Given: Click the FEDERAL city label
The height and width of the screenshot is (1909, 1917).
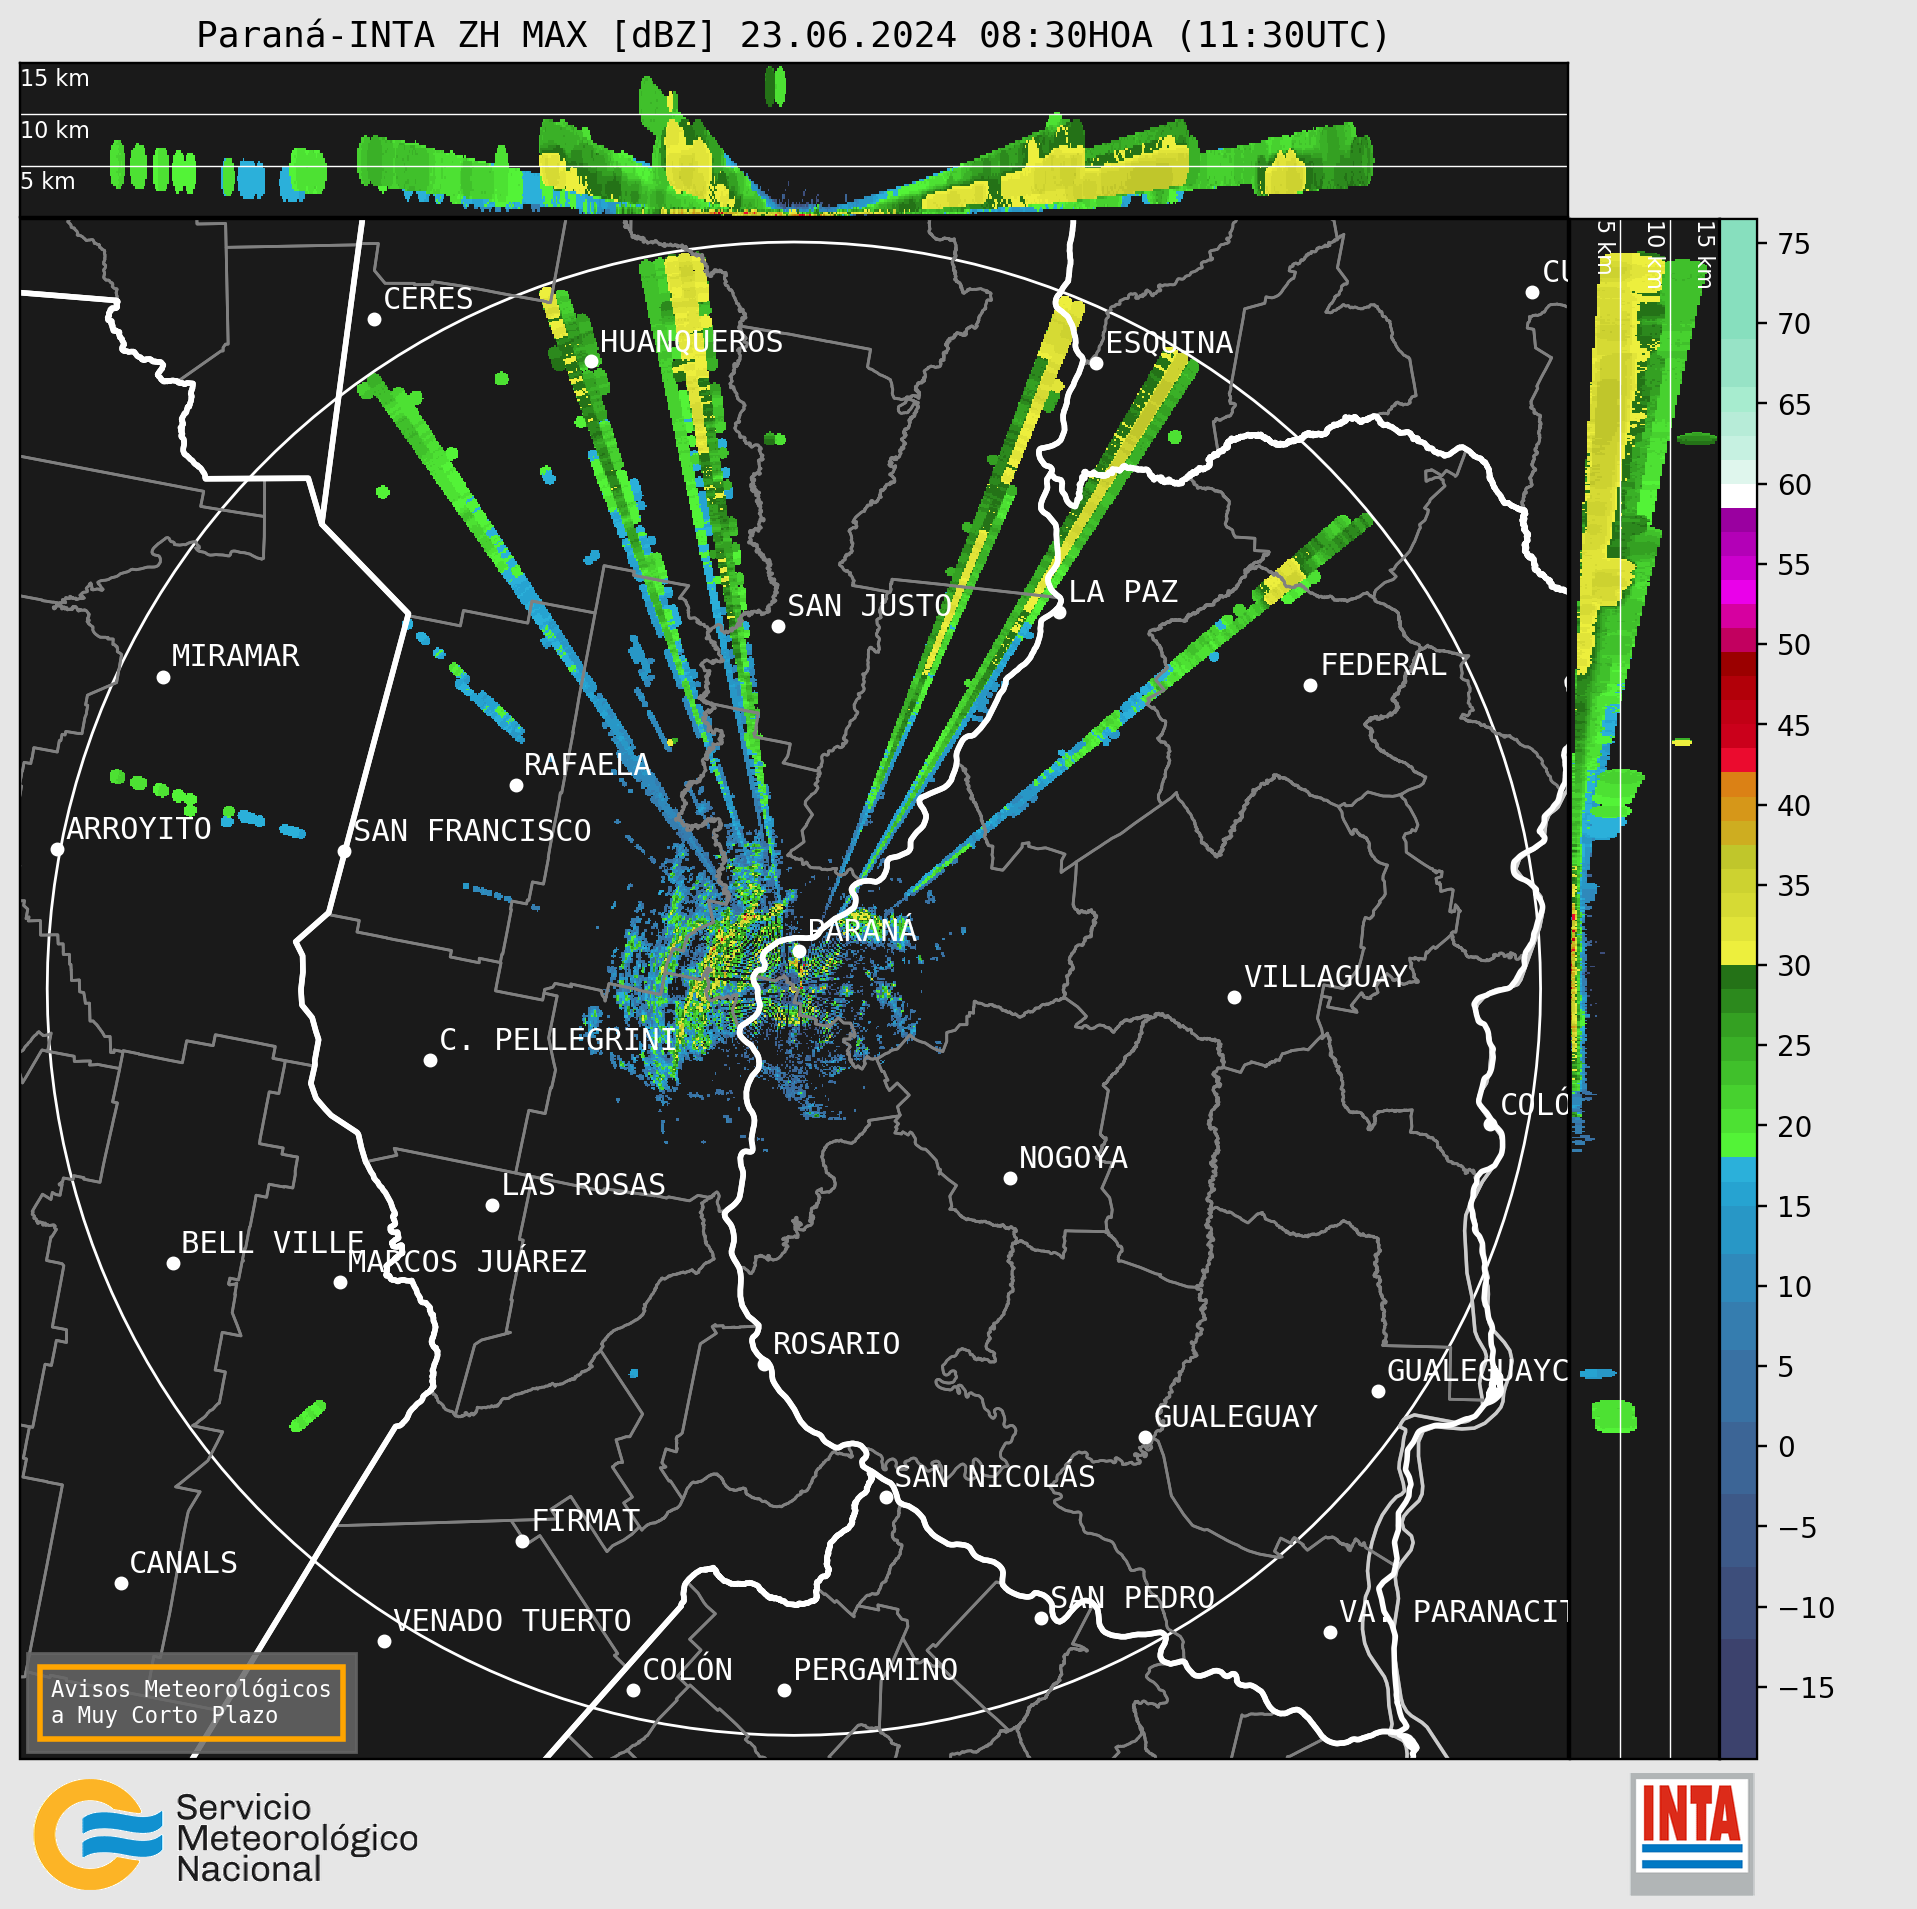Looking at the screenshot, I should (x=1383, y=665).
